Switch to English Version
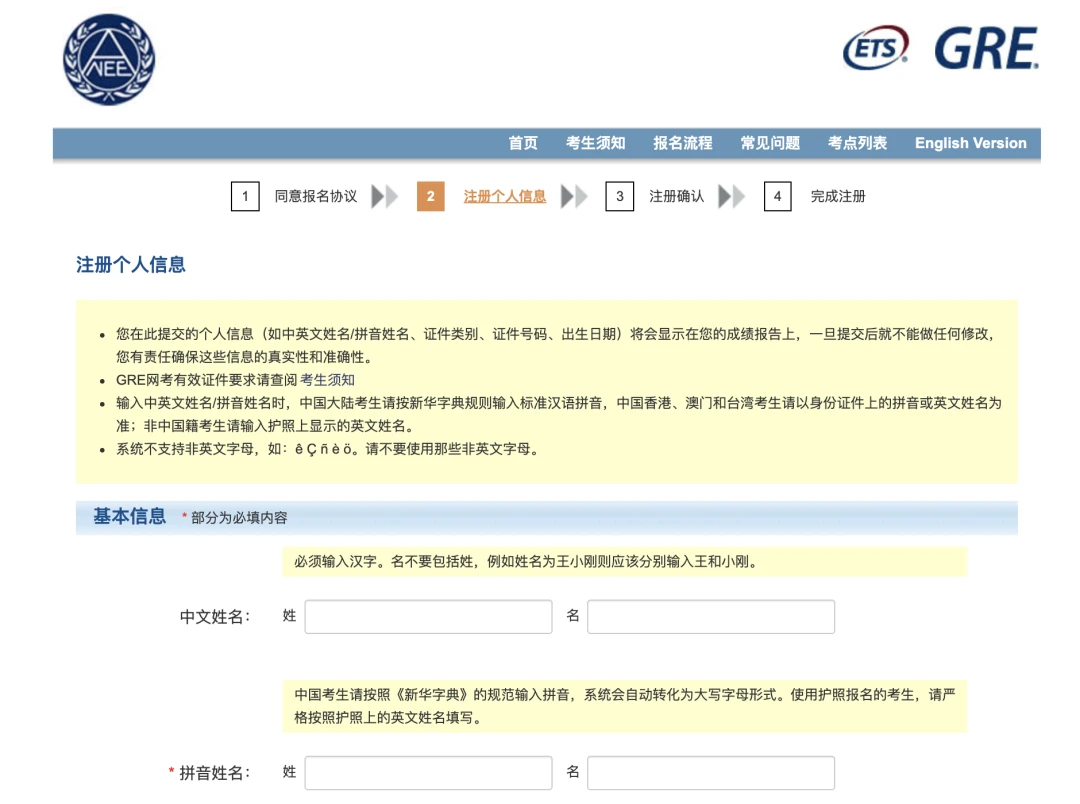Image resolution: width=1080 pixels, height=804 pixels. tap(970, 143)
